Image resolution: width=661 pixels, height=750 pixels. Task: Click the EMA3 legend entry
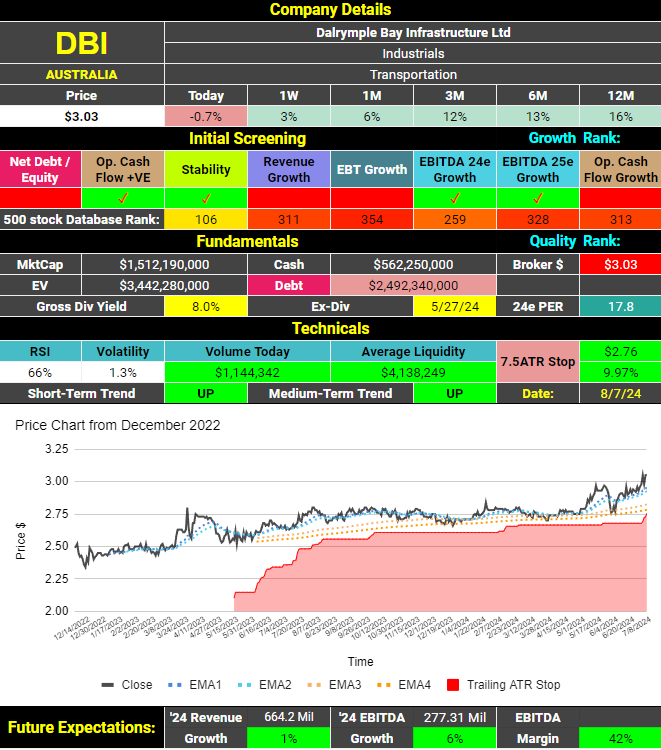[x=335, y=685]
